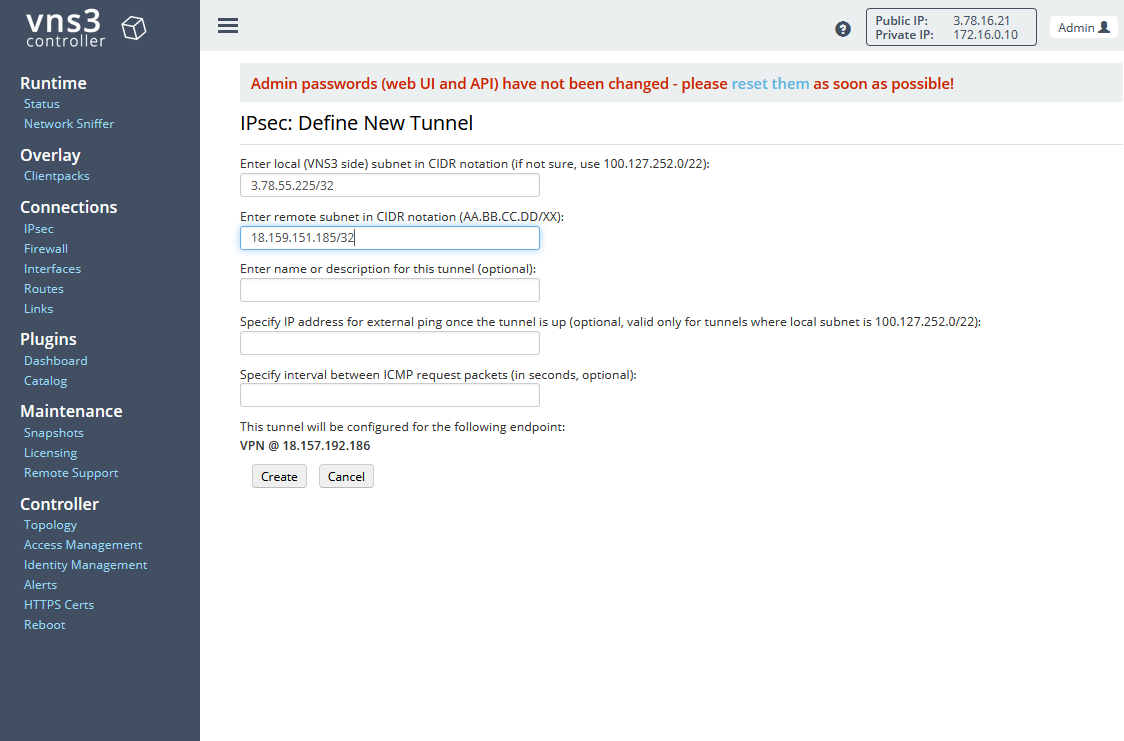Go to Identity Management settings
The width and height of the screenshot is (1124, 741).
[x=85, y=564]
